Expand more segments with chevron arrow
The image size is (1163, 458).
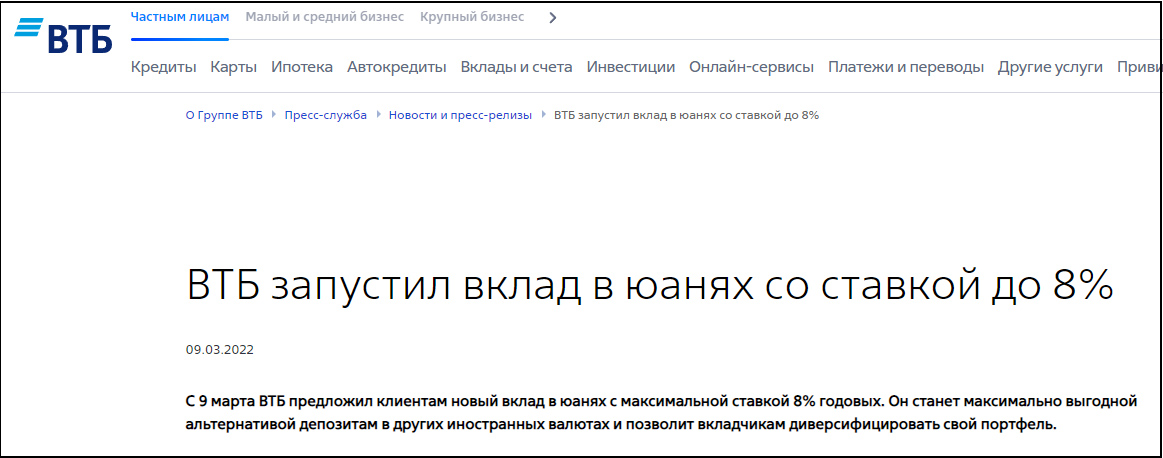click(552, 18)
